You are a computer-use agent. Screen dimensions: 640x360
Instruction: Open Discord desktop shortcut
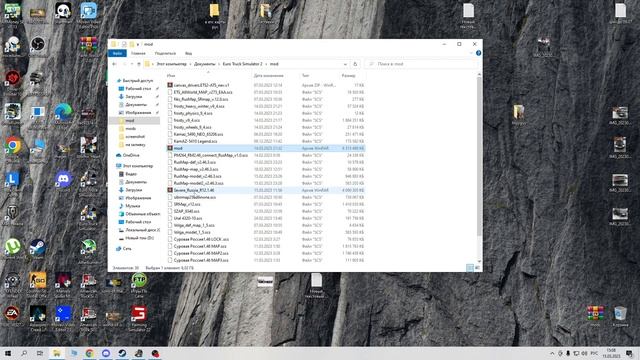point(63,180)
